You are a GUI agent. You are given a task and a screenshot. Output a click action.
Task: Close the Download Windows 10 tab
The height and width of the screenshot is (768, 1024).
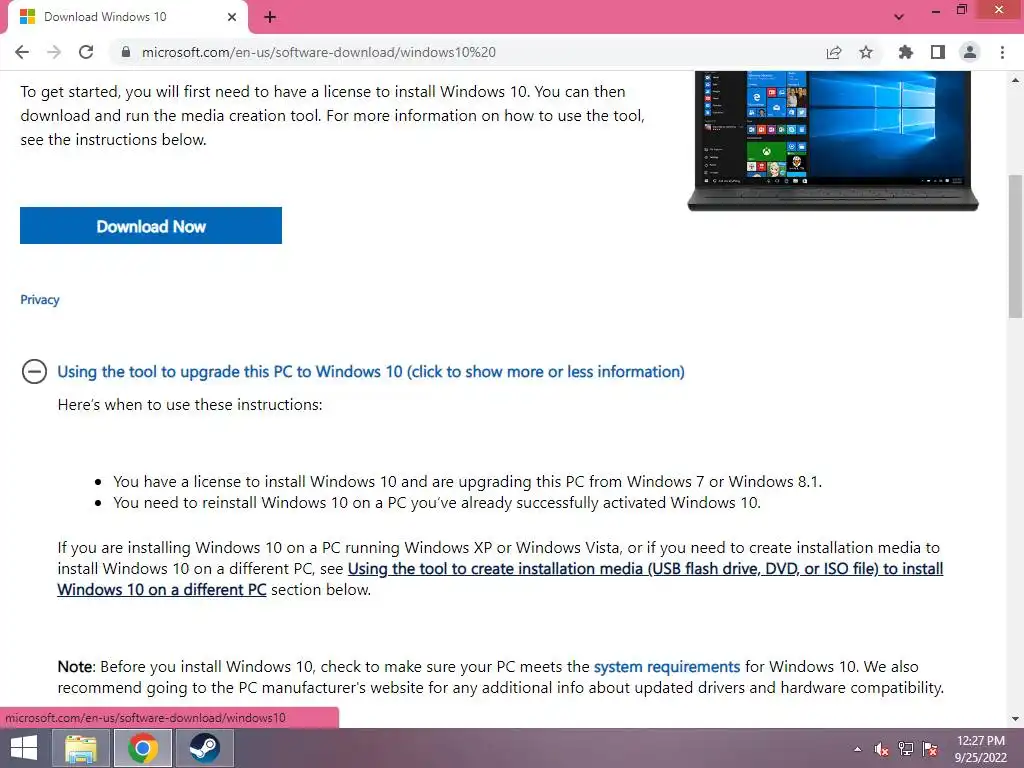click(x=232, y=17)
